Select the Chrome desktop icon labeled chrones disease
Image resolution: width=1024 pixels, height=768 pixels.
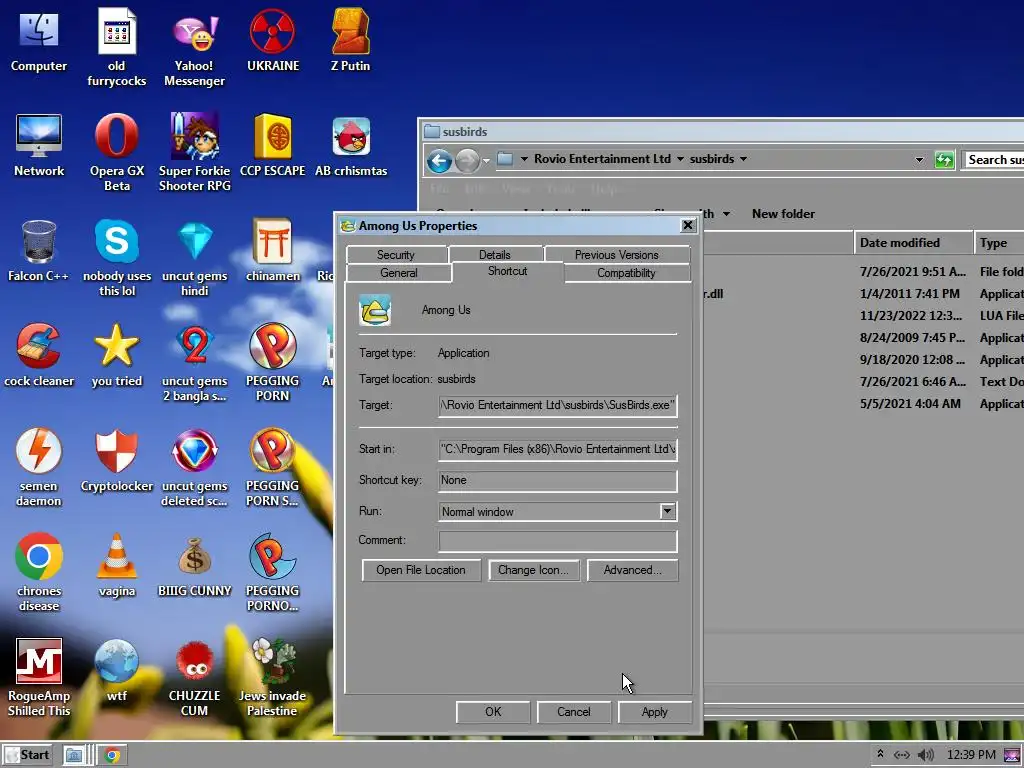tap(39, 573)
